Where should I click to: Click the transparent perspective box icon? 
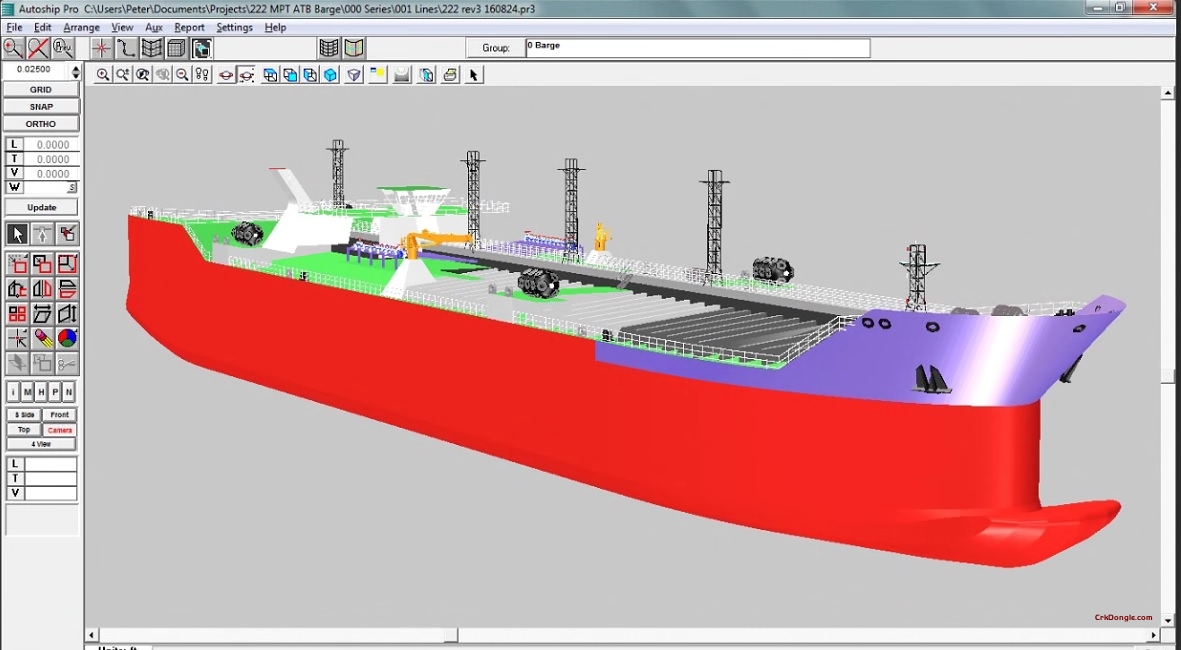coord(352,74)
